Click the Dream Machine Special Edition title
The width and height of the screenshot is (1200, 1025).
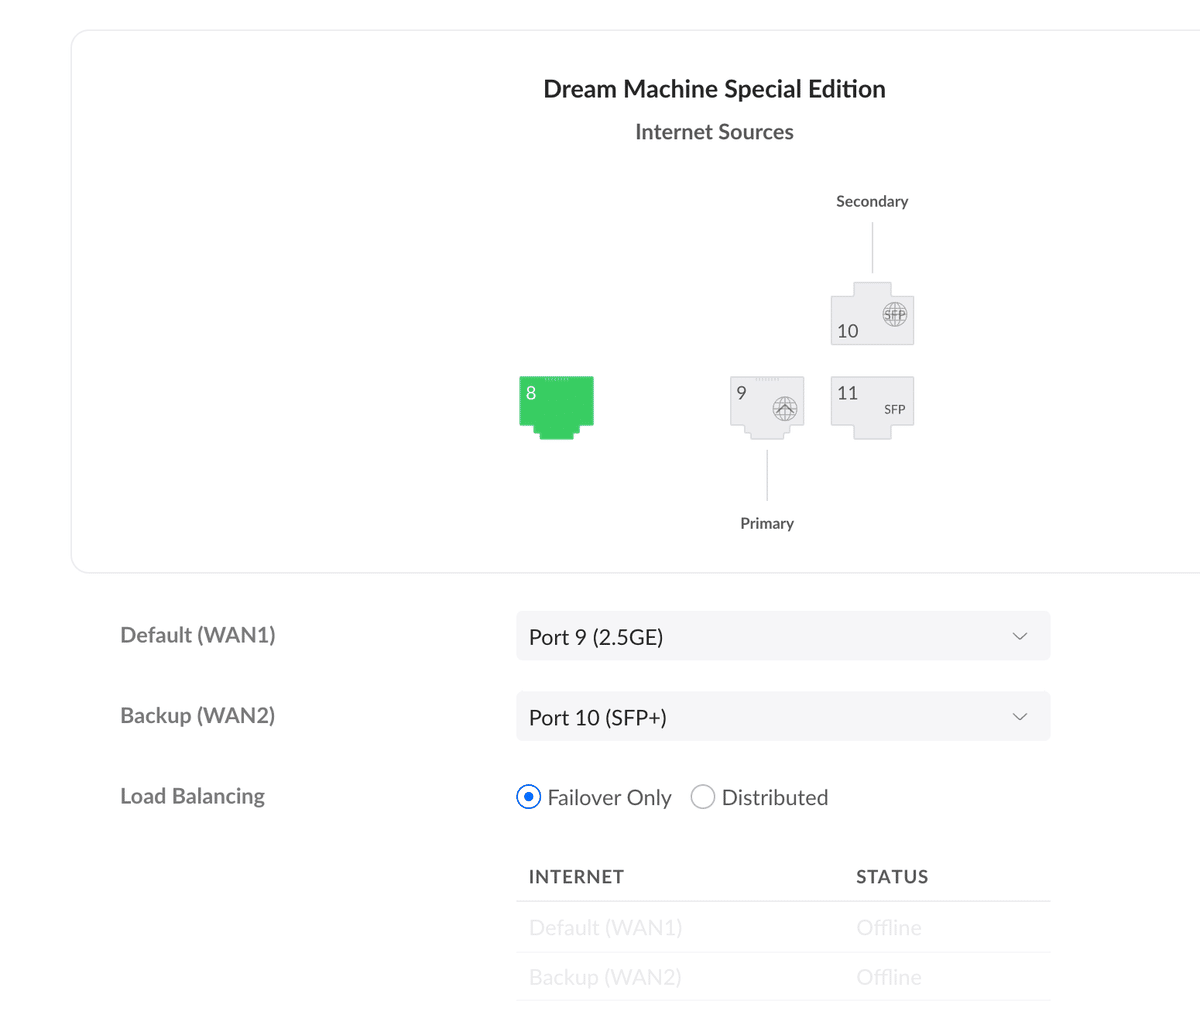click(714, 89)
